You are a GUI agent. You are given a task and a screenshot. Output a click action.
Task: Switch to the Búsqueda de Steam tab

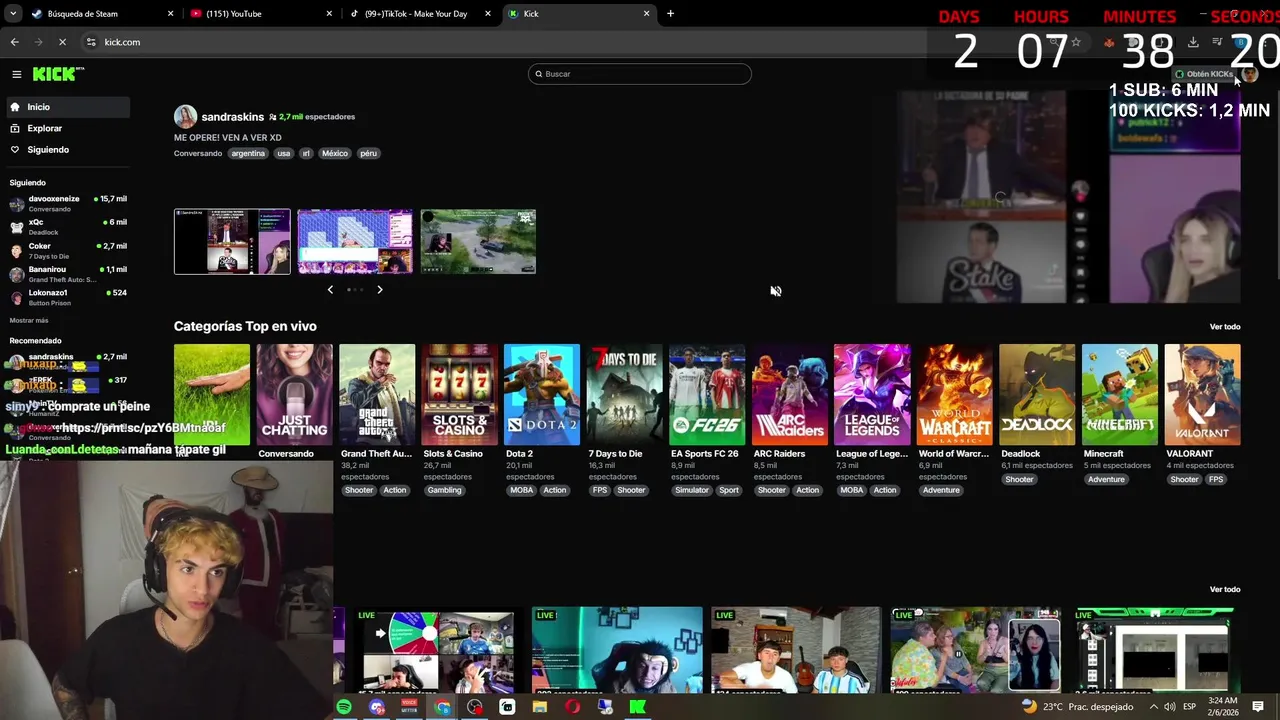coord(100,14)
